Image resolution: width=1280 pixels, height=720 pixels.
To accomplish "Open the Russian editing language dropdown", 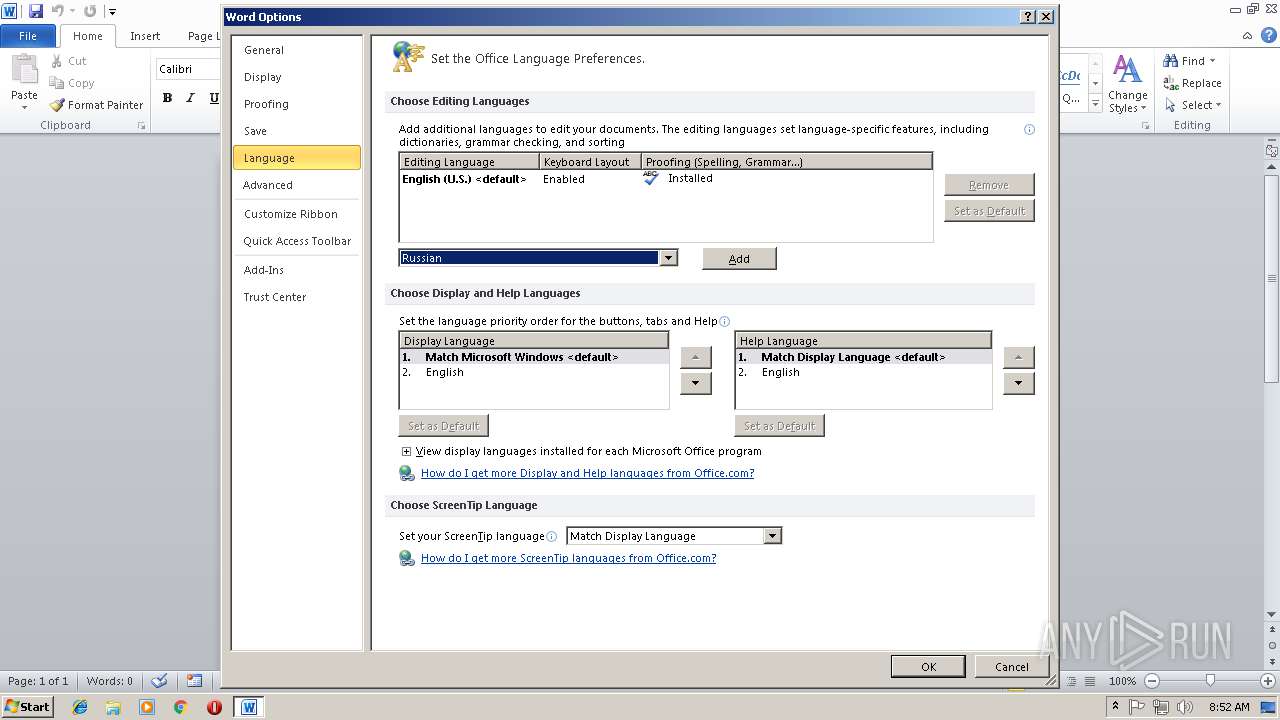I will tap(668, 258).
